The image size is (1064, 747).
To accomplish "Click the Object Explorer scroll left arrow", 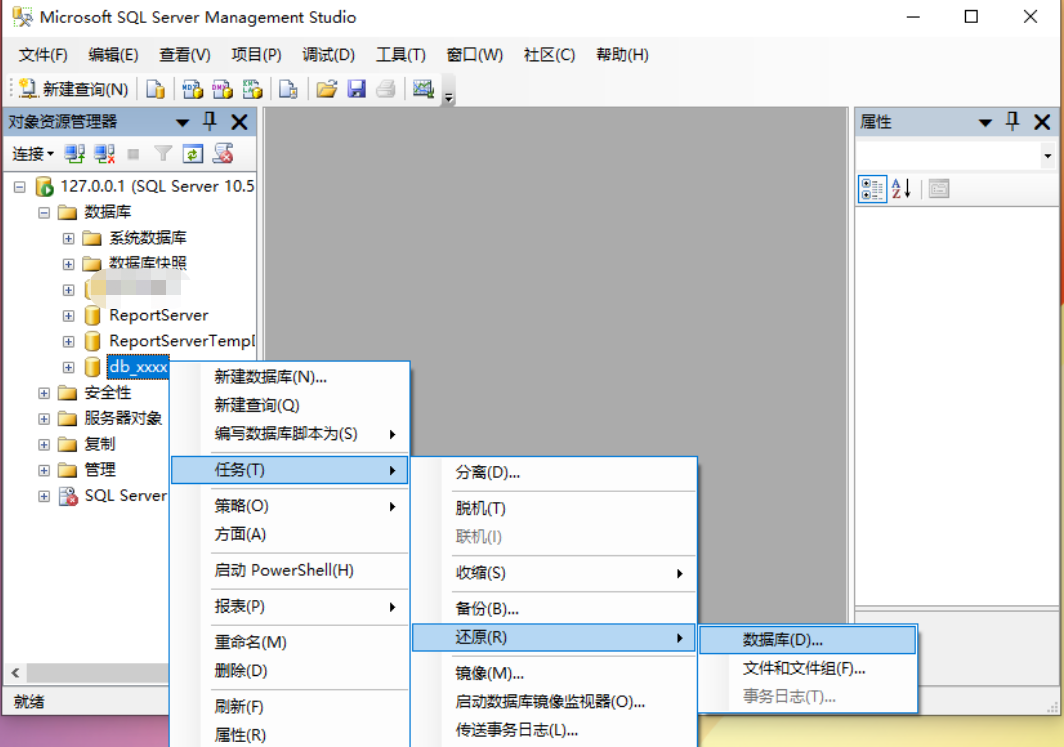I will coord(16,673).
